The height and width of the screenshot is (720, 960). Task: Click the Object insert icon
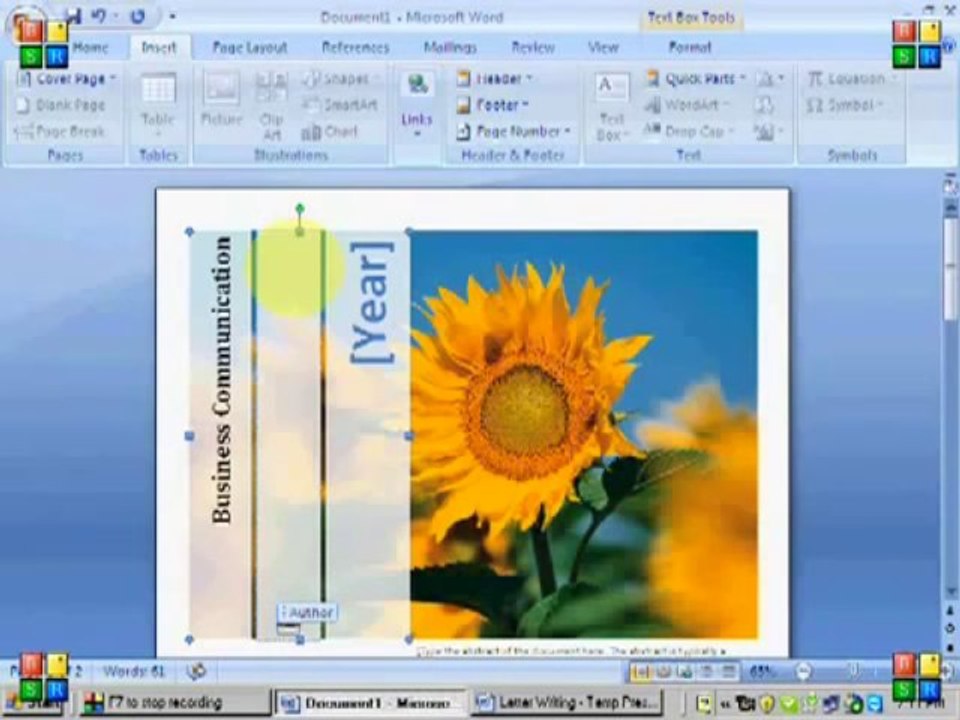tap(769, 132)
